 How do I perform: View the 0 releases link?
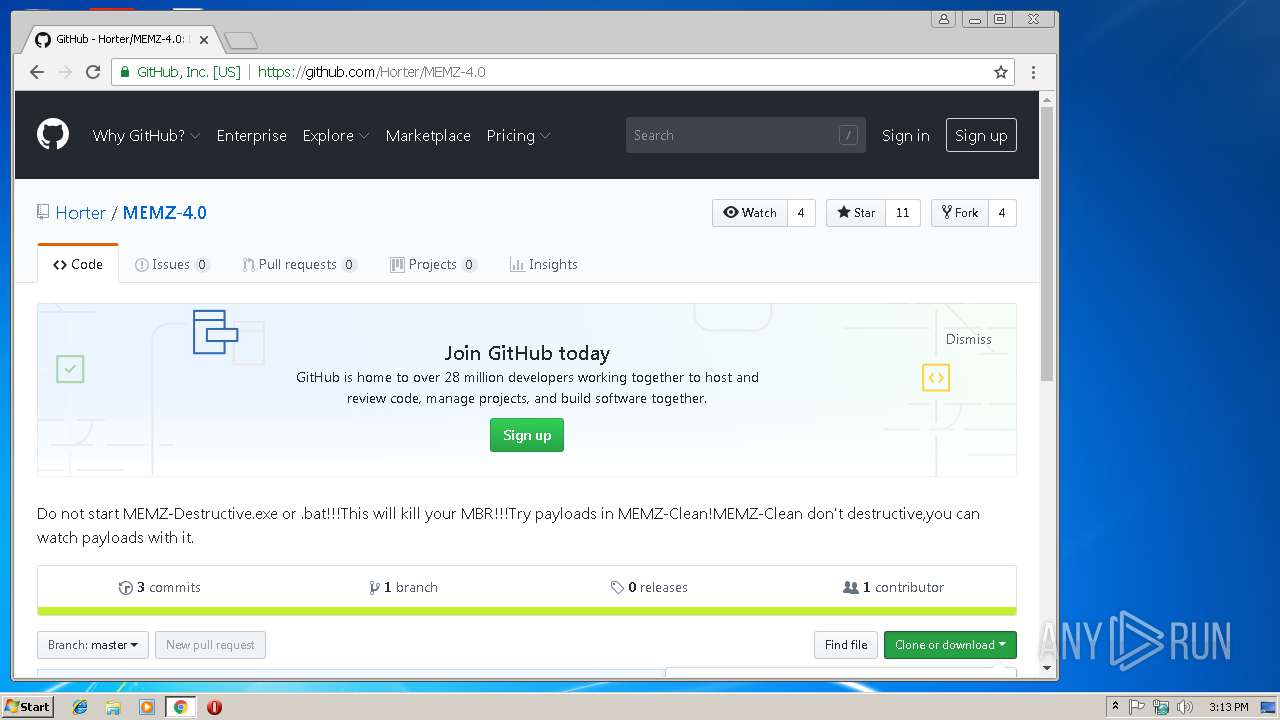click(x=649, y=587)
